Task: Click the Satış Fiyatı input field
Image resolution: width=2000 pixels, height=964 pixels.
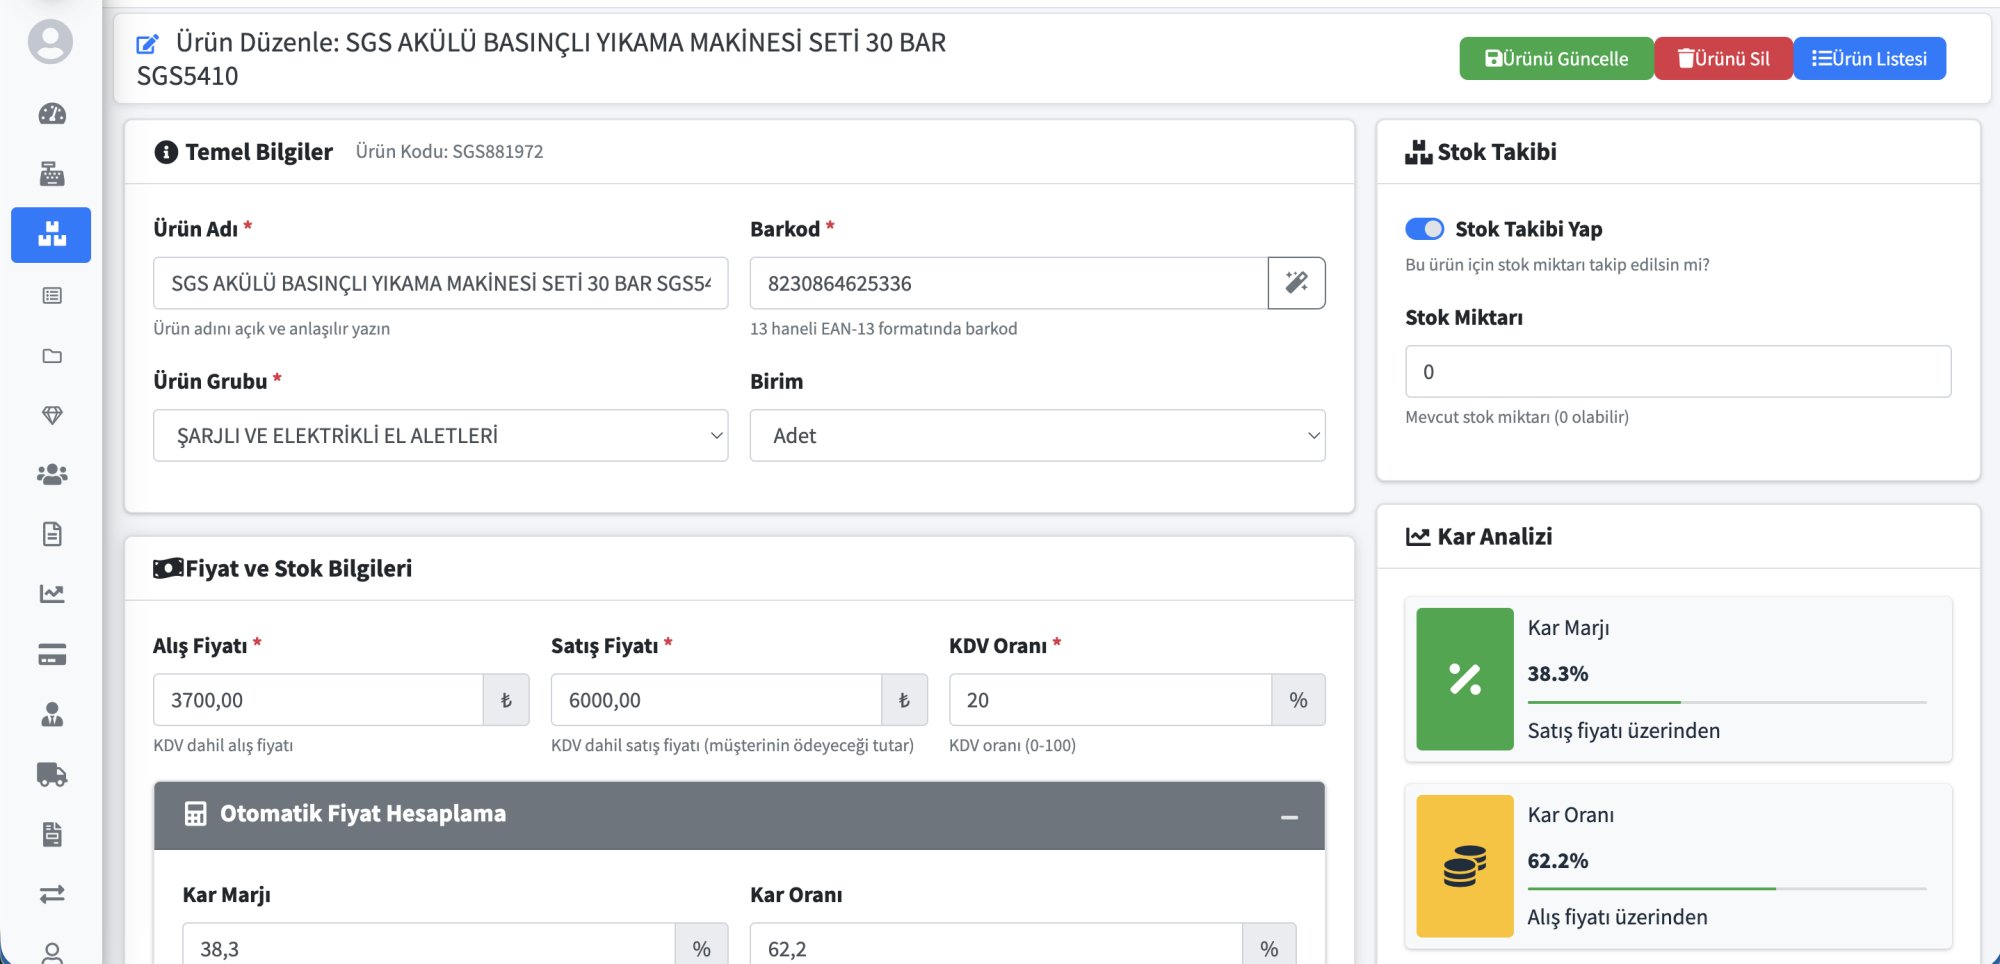Action: [715, 700]
